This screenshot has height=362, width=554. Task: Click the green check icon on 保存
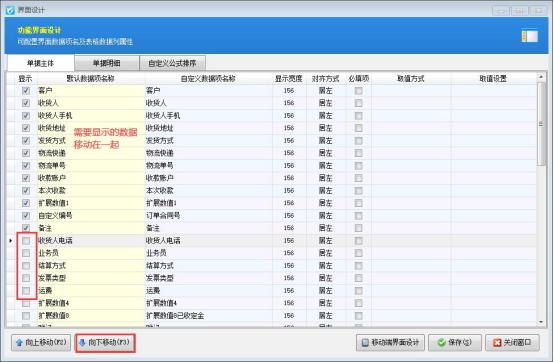click(x=441, y=343)
